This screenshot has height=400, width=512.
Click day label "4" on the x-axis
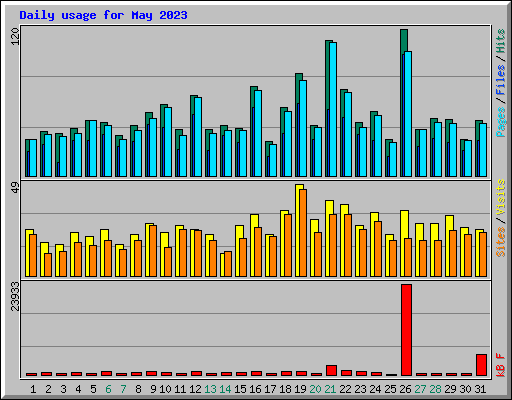(78, 389)
